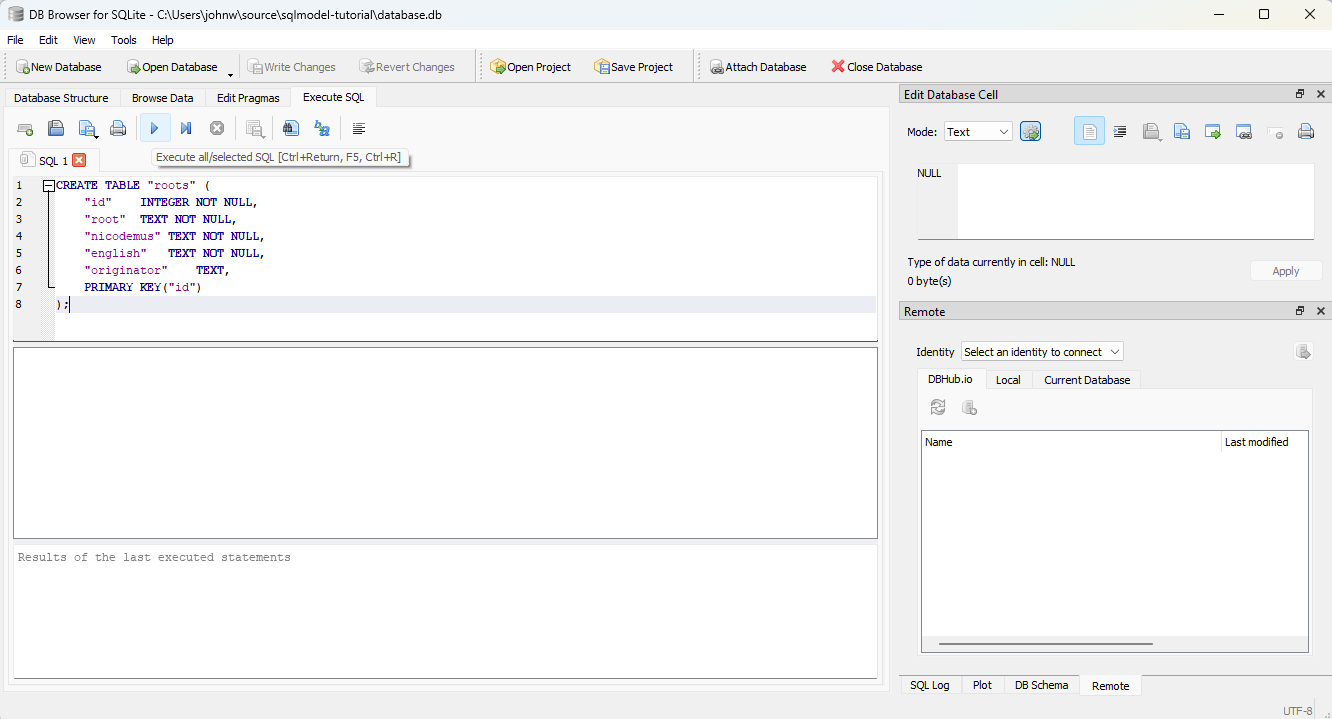Click the Close Database button
Image resolution: width=1332 pixels, height=719 pixels.
(x=876, y=67)
